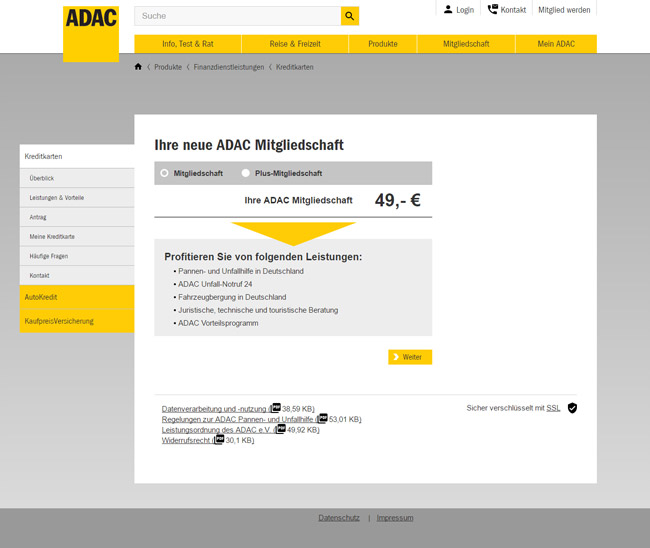Image resolution: width=650 pixels, height=548 pixels.
Task: Click the Weiter button
Action: click(x=410, y=357)
